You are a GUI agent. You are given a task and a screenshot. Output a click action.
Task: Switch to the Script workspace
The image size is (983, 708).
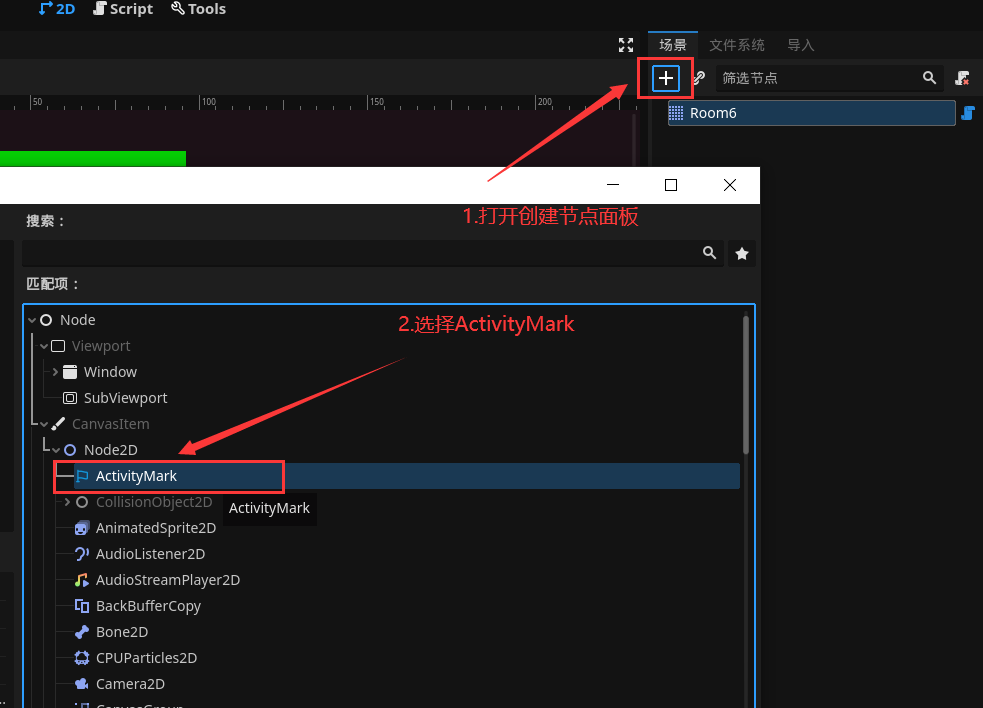pos(123,9)
